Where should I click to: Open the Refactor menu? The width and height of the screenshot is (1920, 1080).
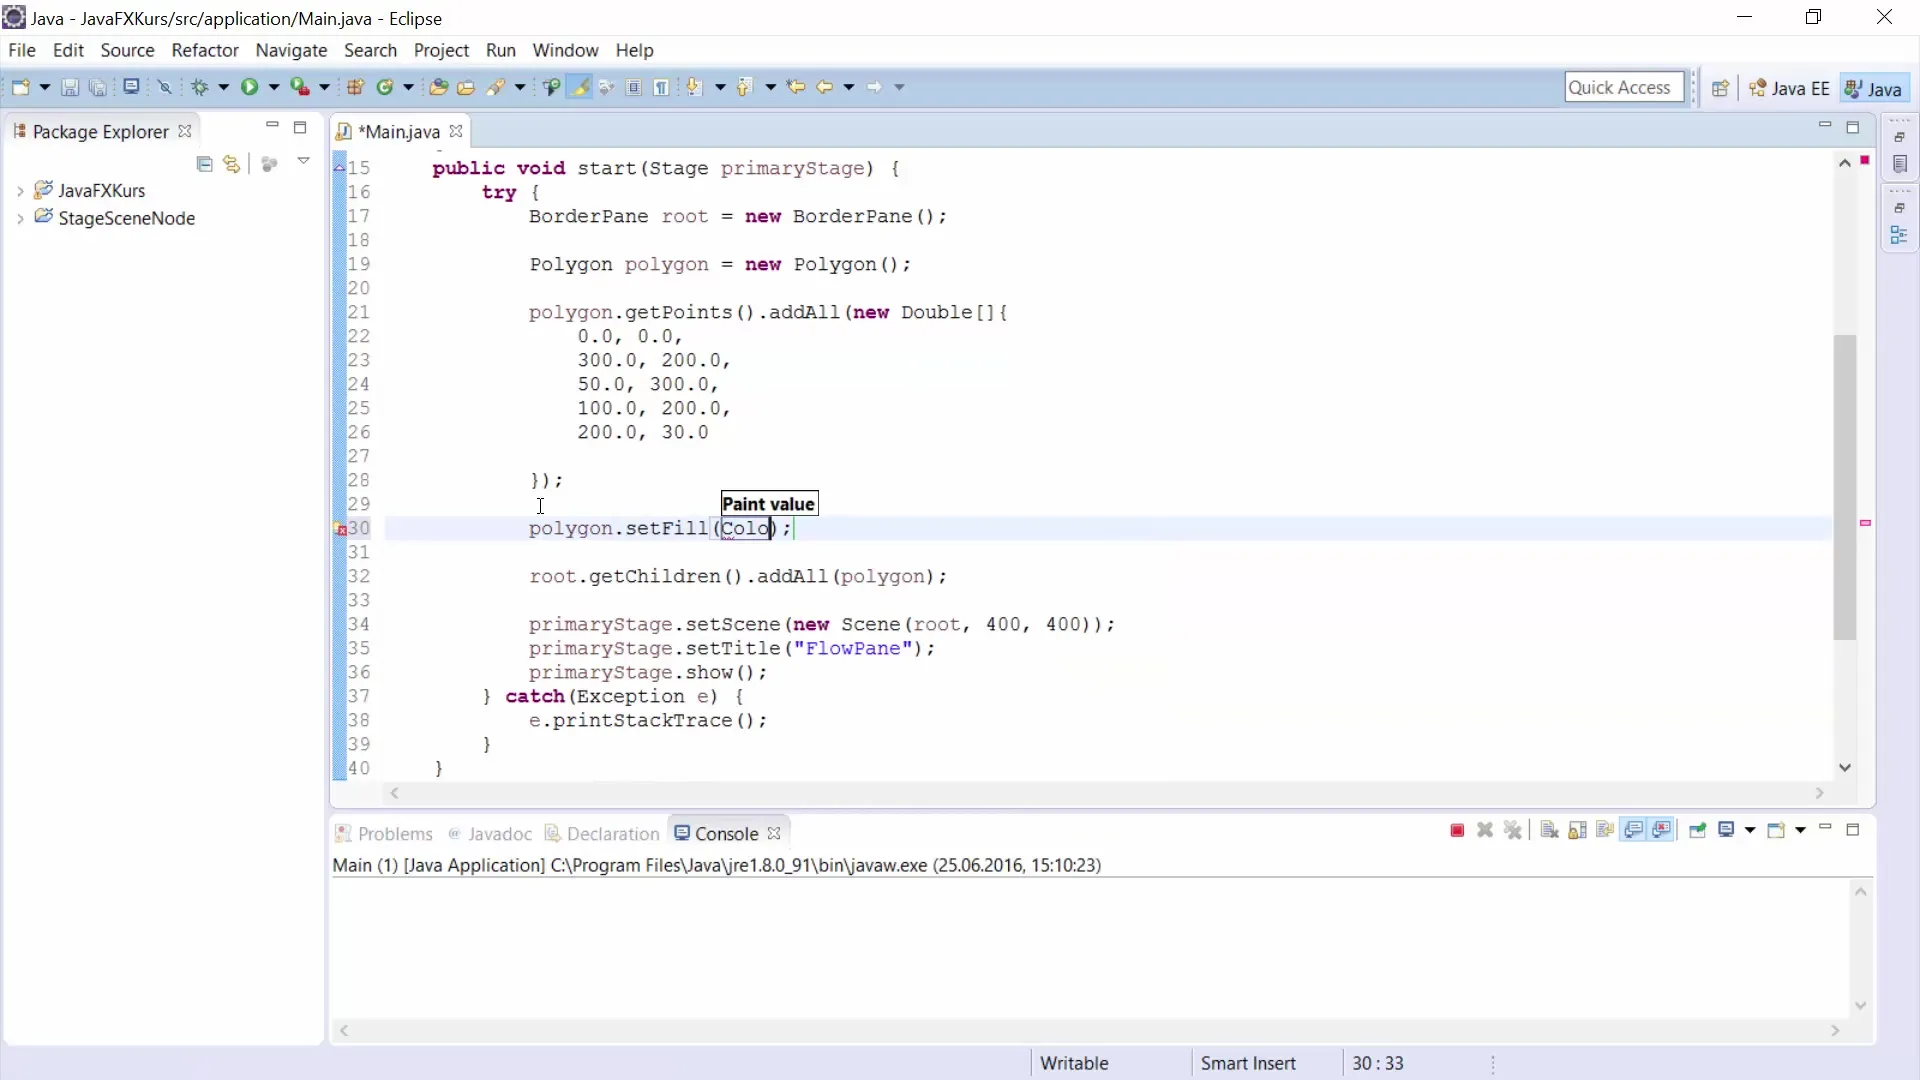coord(205,50)
